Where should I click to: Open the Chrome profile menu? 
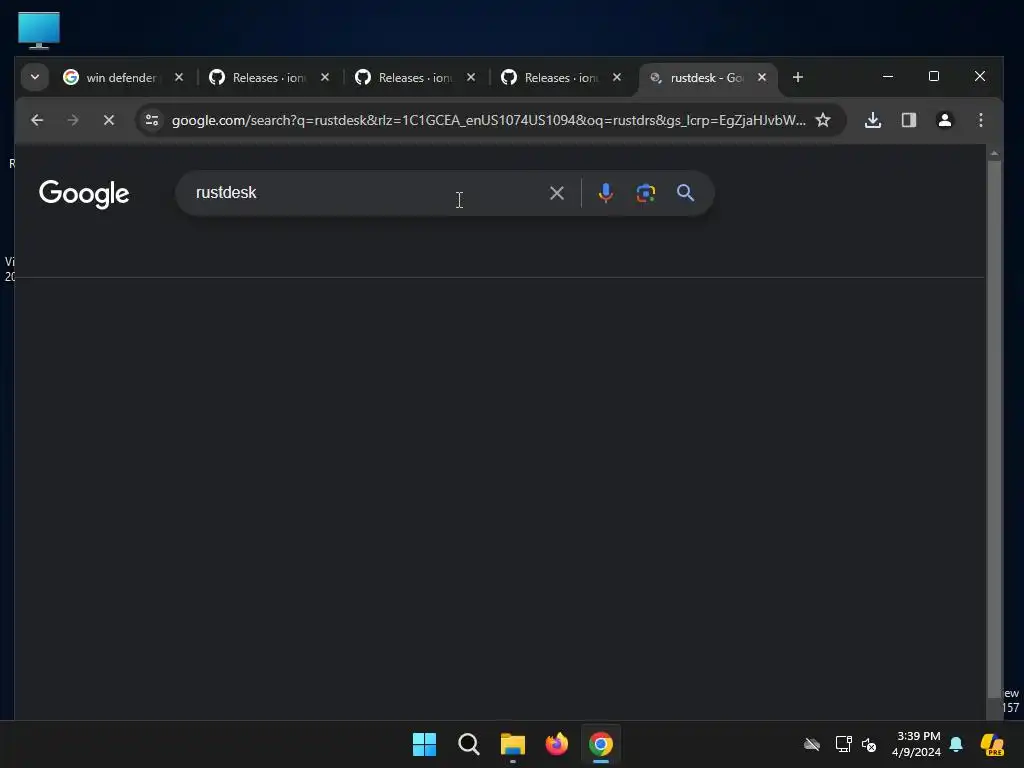(945, 120)
